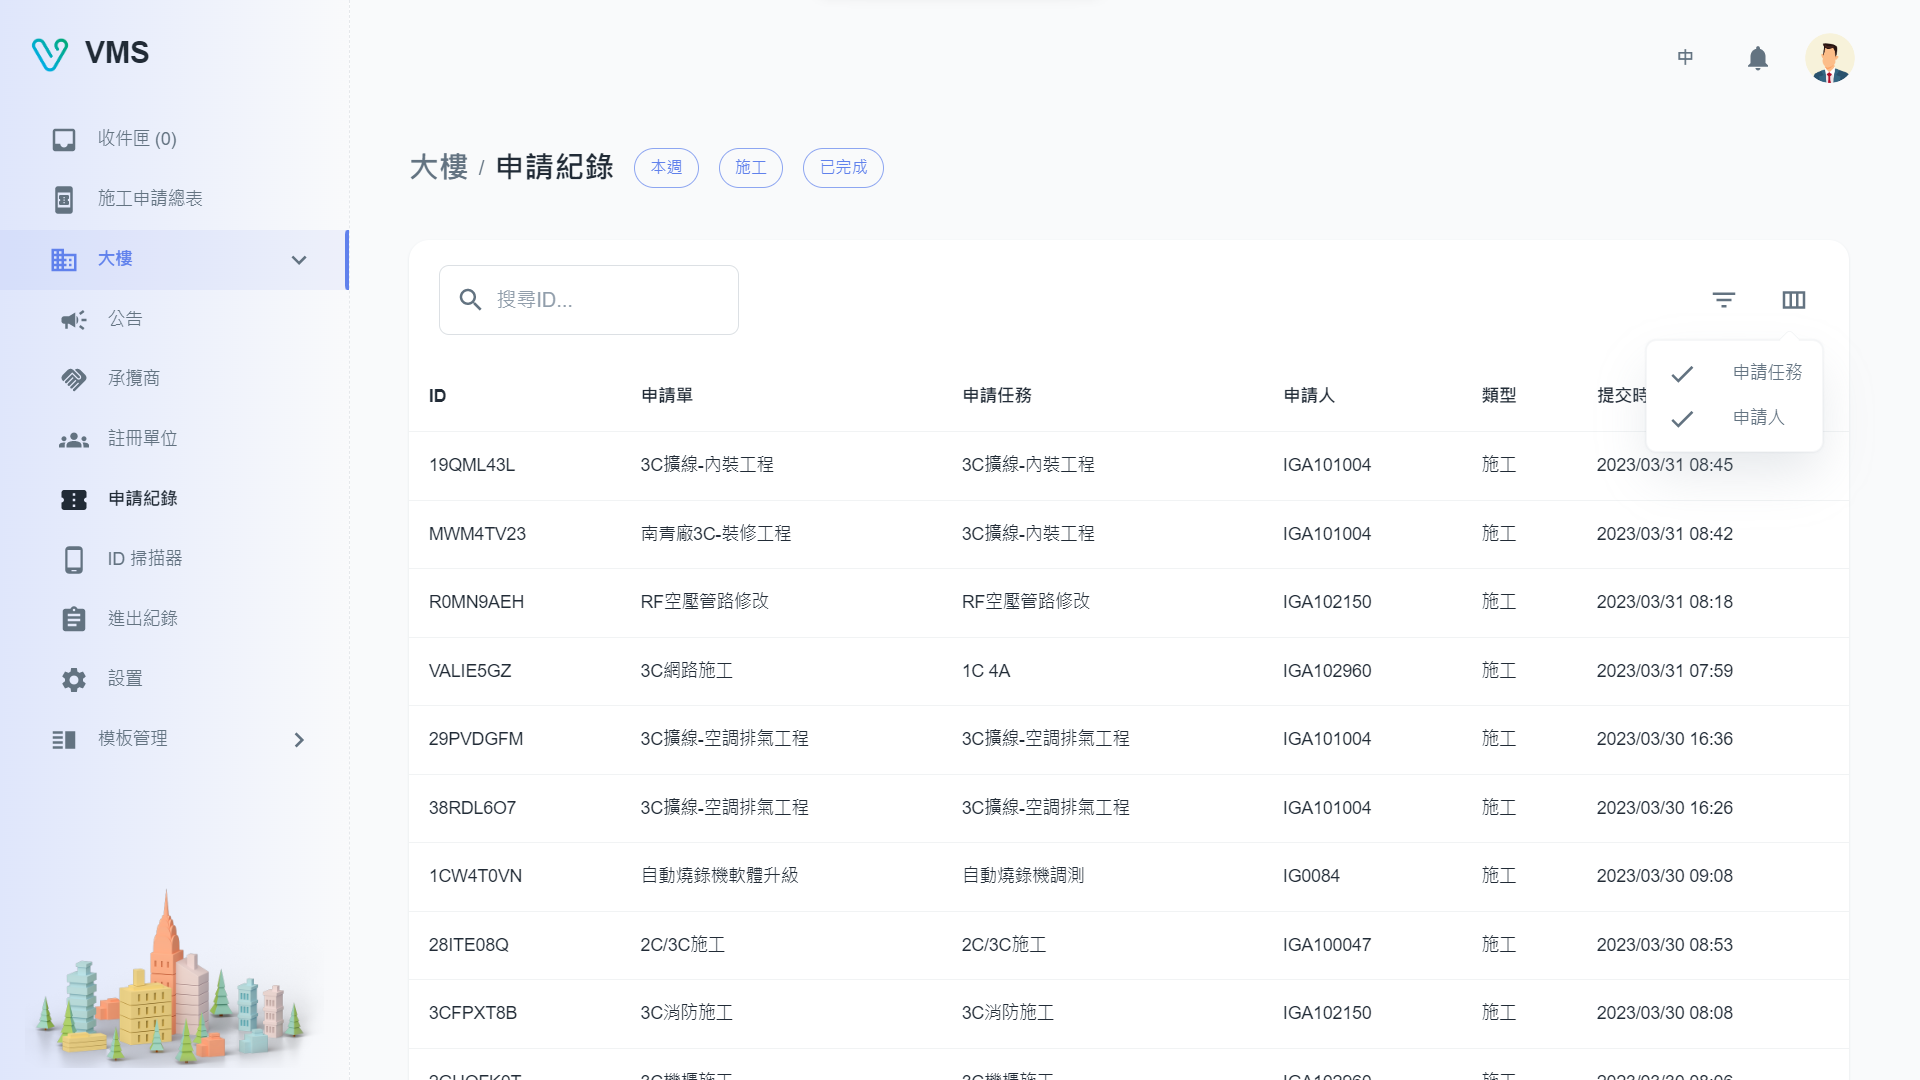Click the 承攬商 handshake icon
Image resolution: width=1920 pixels, height=1080 pixels.
(74, 380)
